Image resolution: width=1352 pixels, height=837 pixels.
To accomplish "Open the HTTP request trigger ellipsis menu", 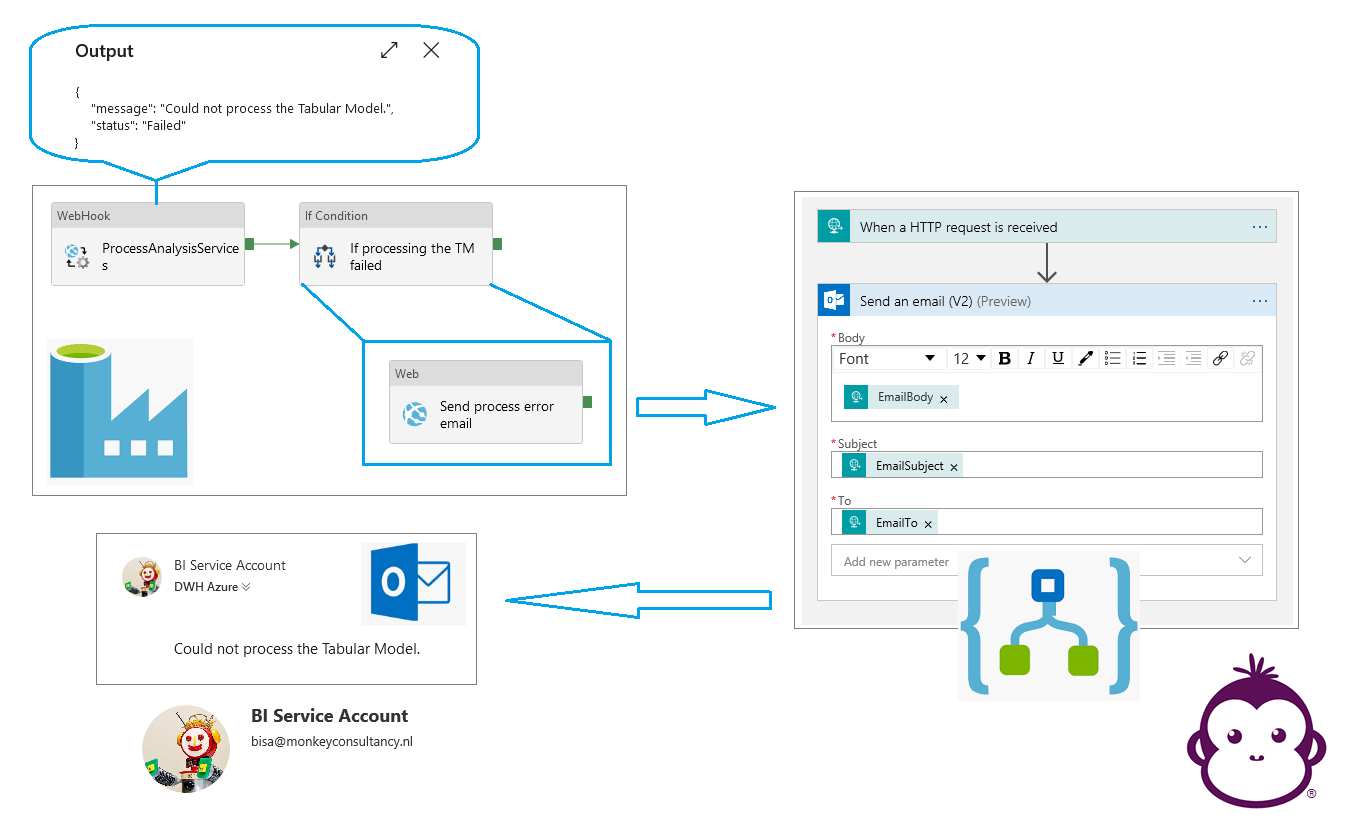I will pos(1260,227).
